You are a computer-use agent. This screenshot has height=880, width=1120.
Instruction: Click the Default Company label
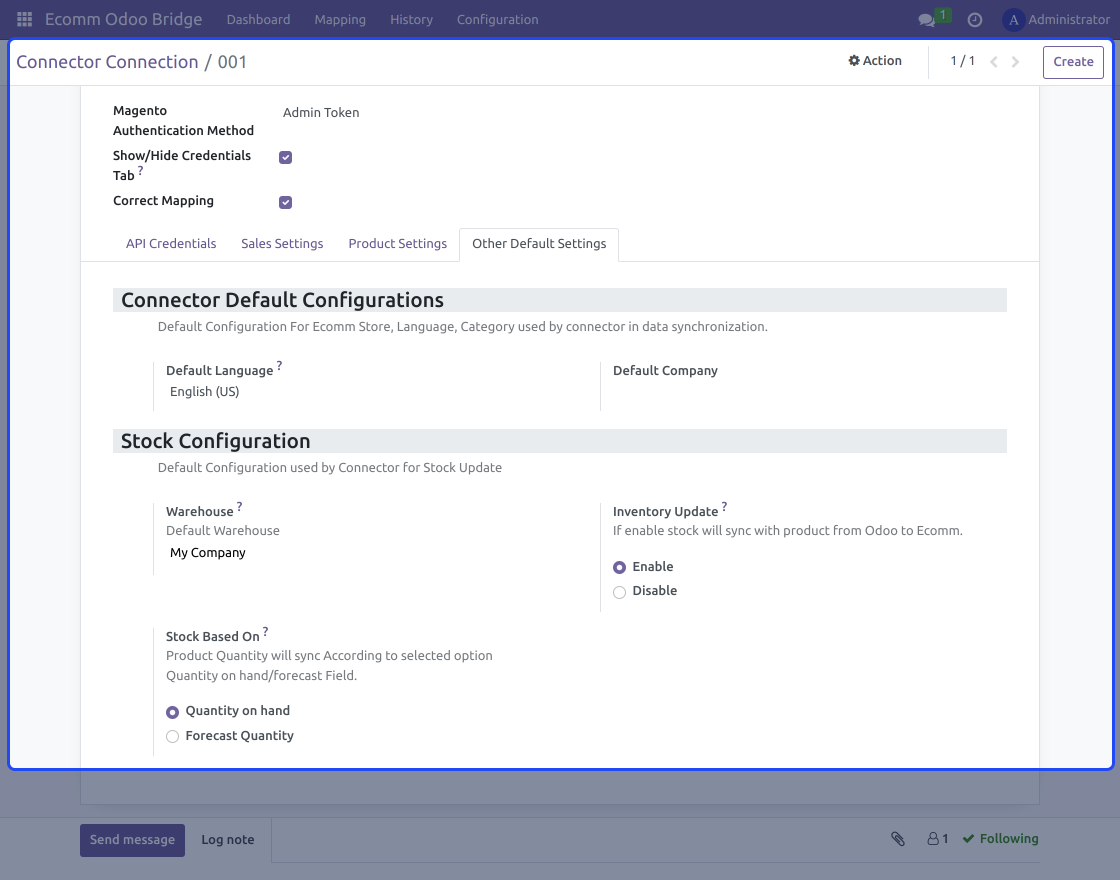click(665, 371)
